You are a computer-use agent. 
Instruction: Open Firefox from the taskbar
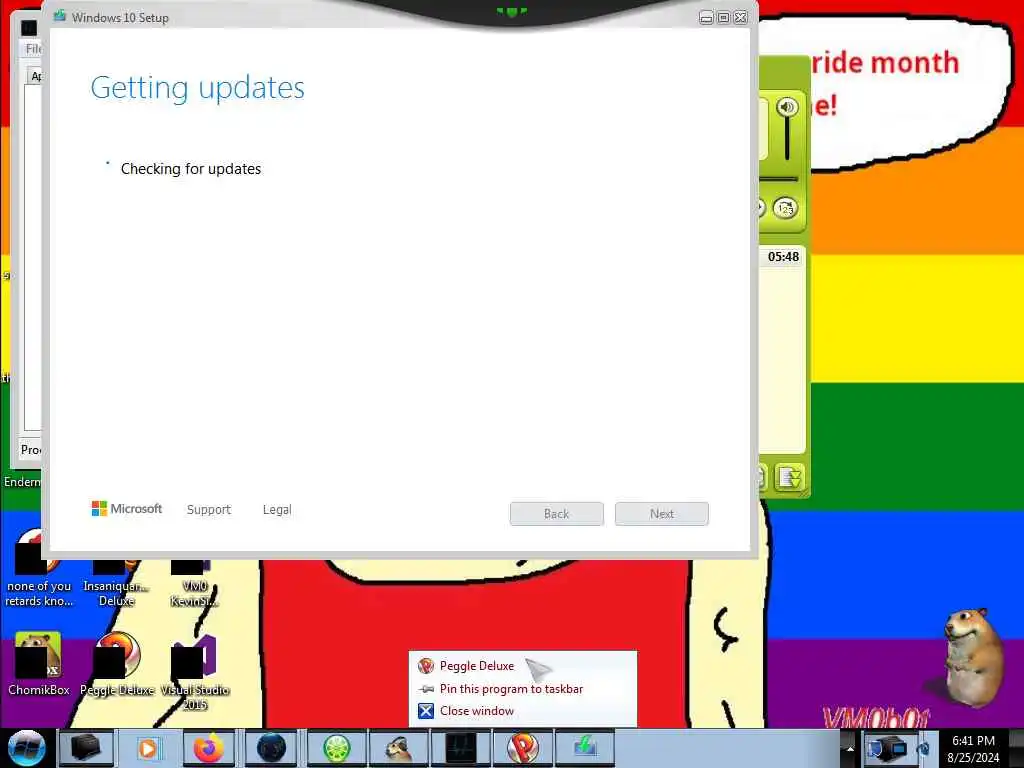tap(209, 748)
